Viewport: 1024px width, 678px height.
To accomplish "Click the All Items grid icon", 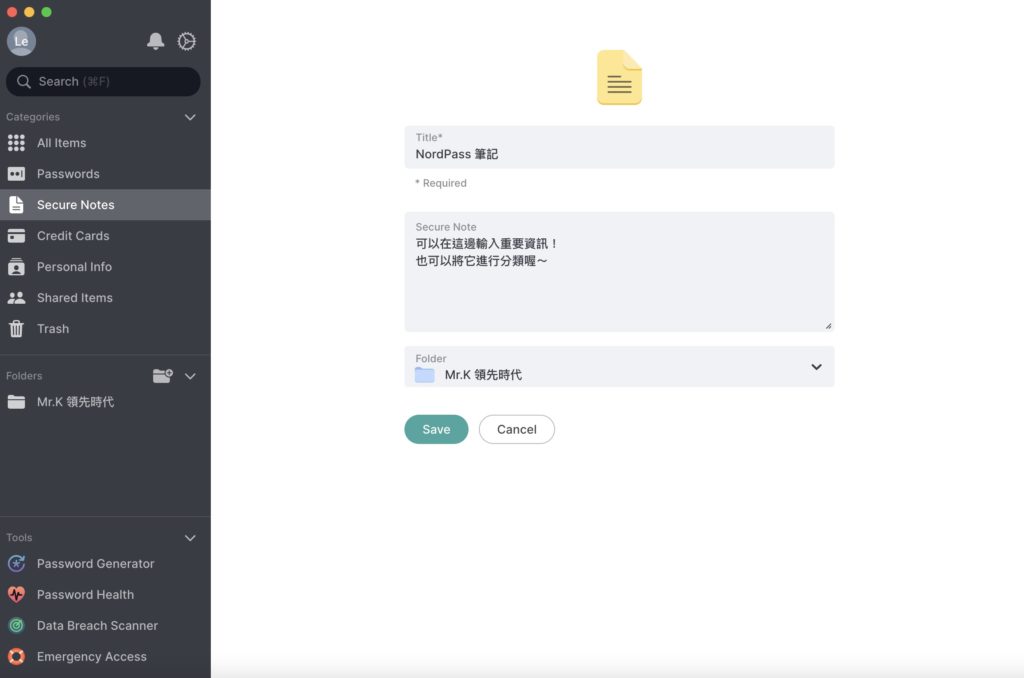I will (16, 143).
